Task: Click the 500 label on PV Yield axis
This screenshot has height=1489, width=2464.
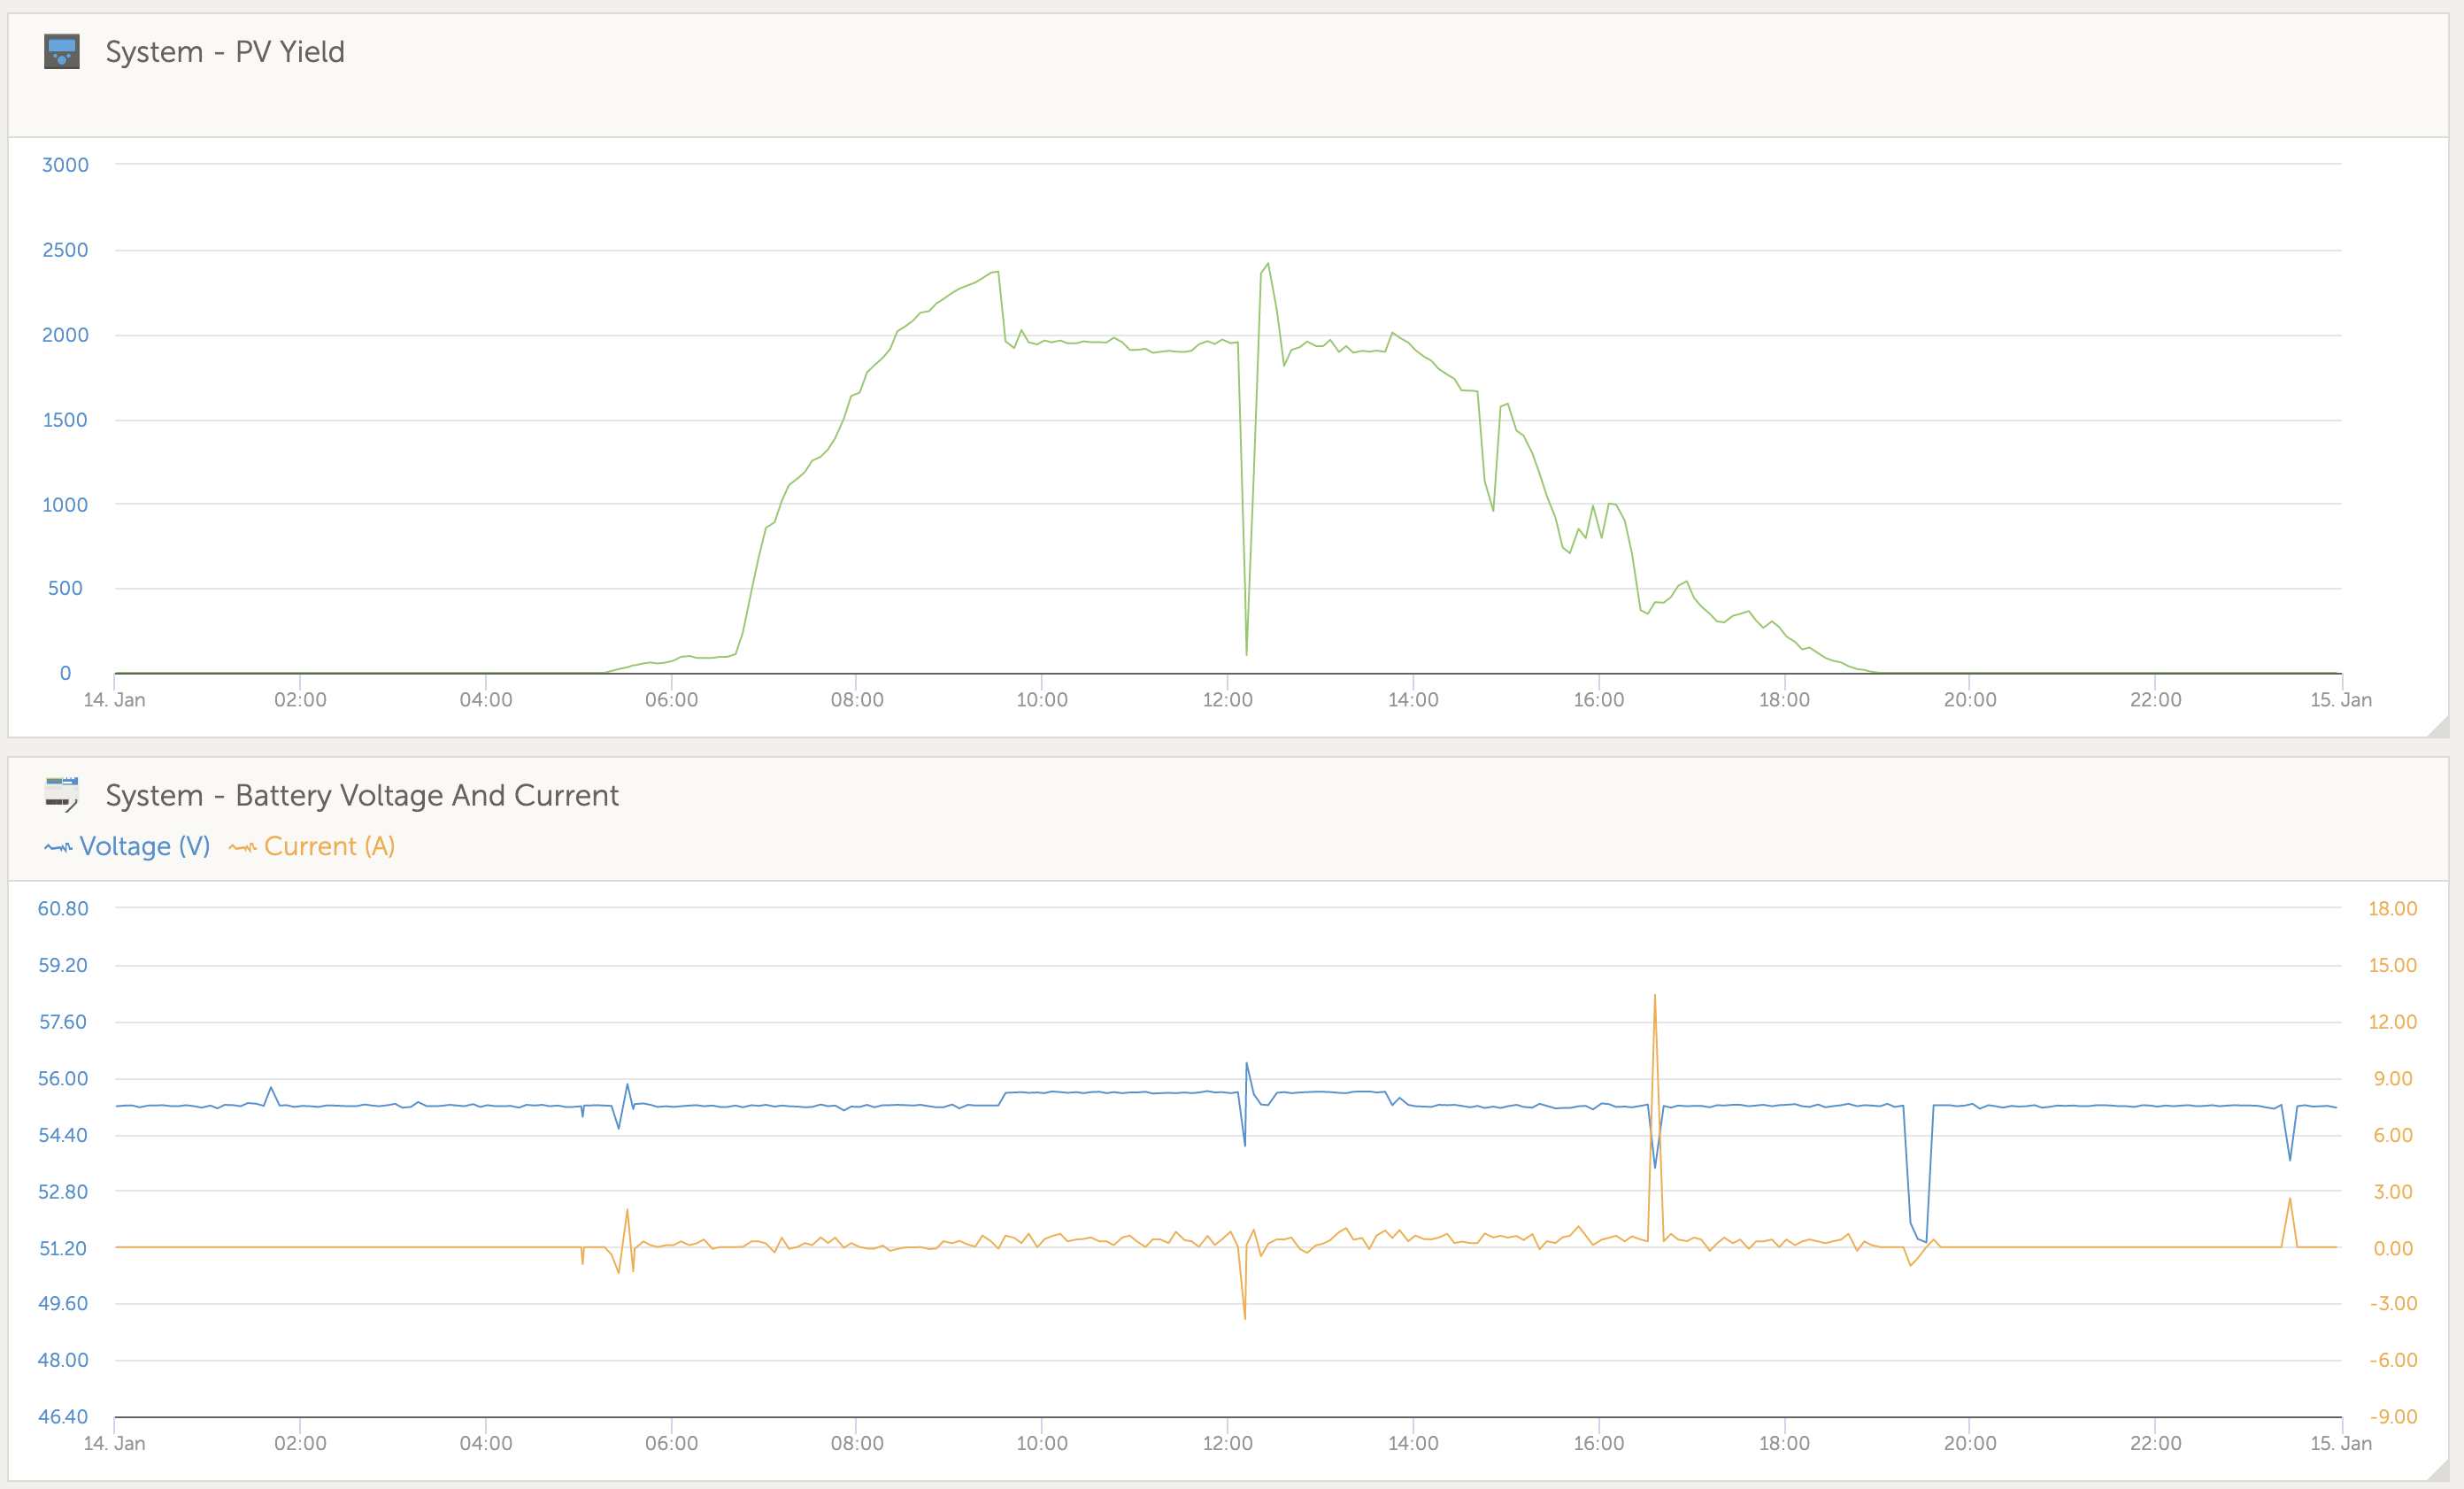Action: [x=65, y=588]
